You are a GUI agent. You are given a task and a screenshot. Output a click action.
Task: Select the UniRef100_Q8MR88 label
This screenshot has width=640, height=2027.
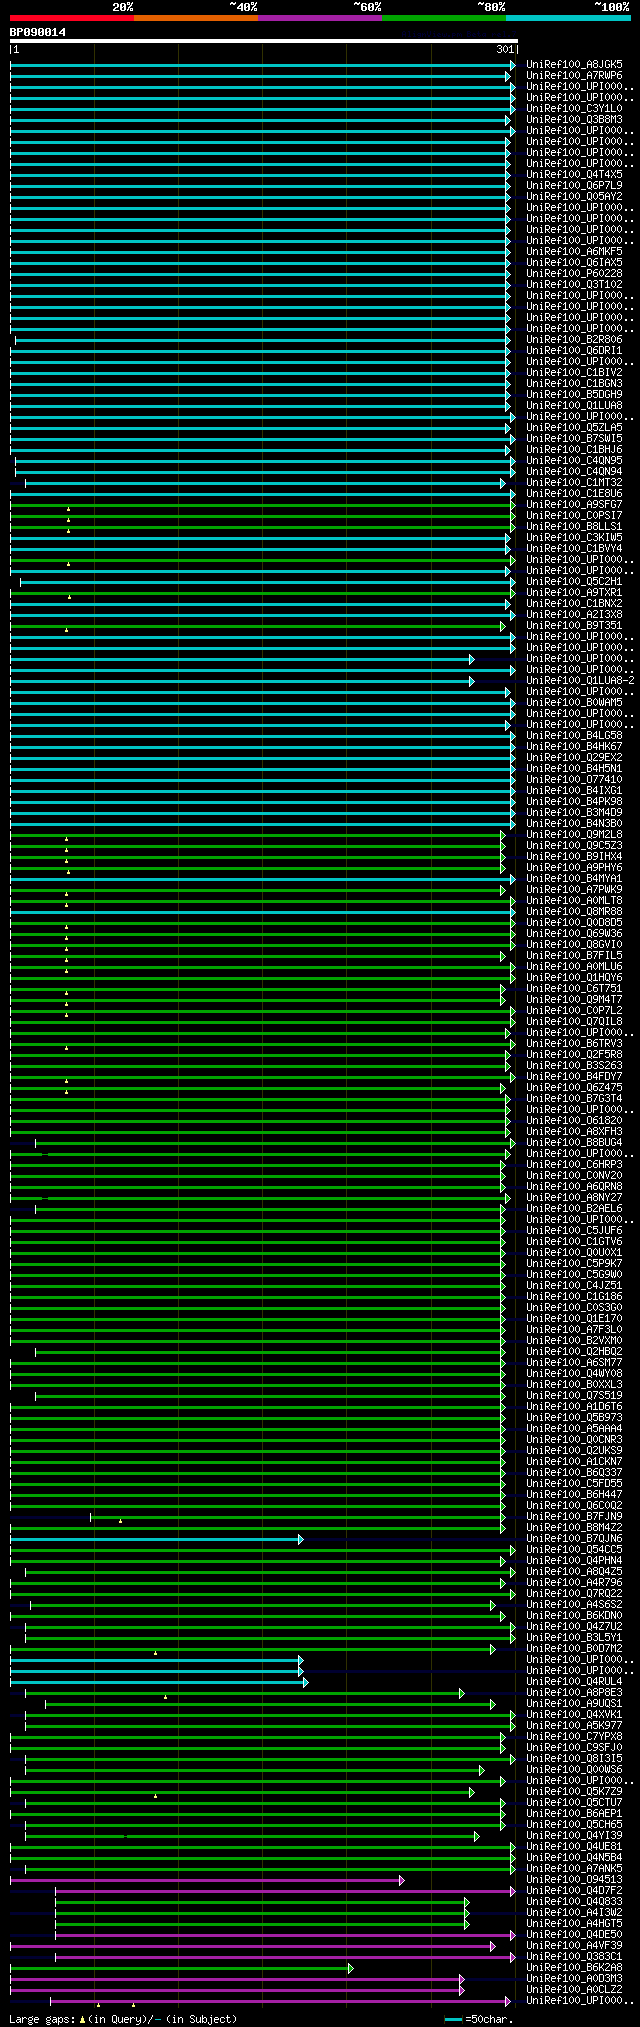[574, 911]
